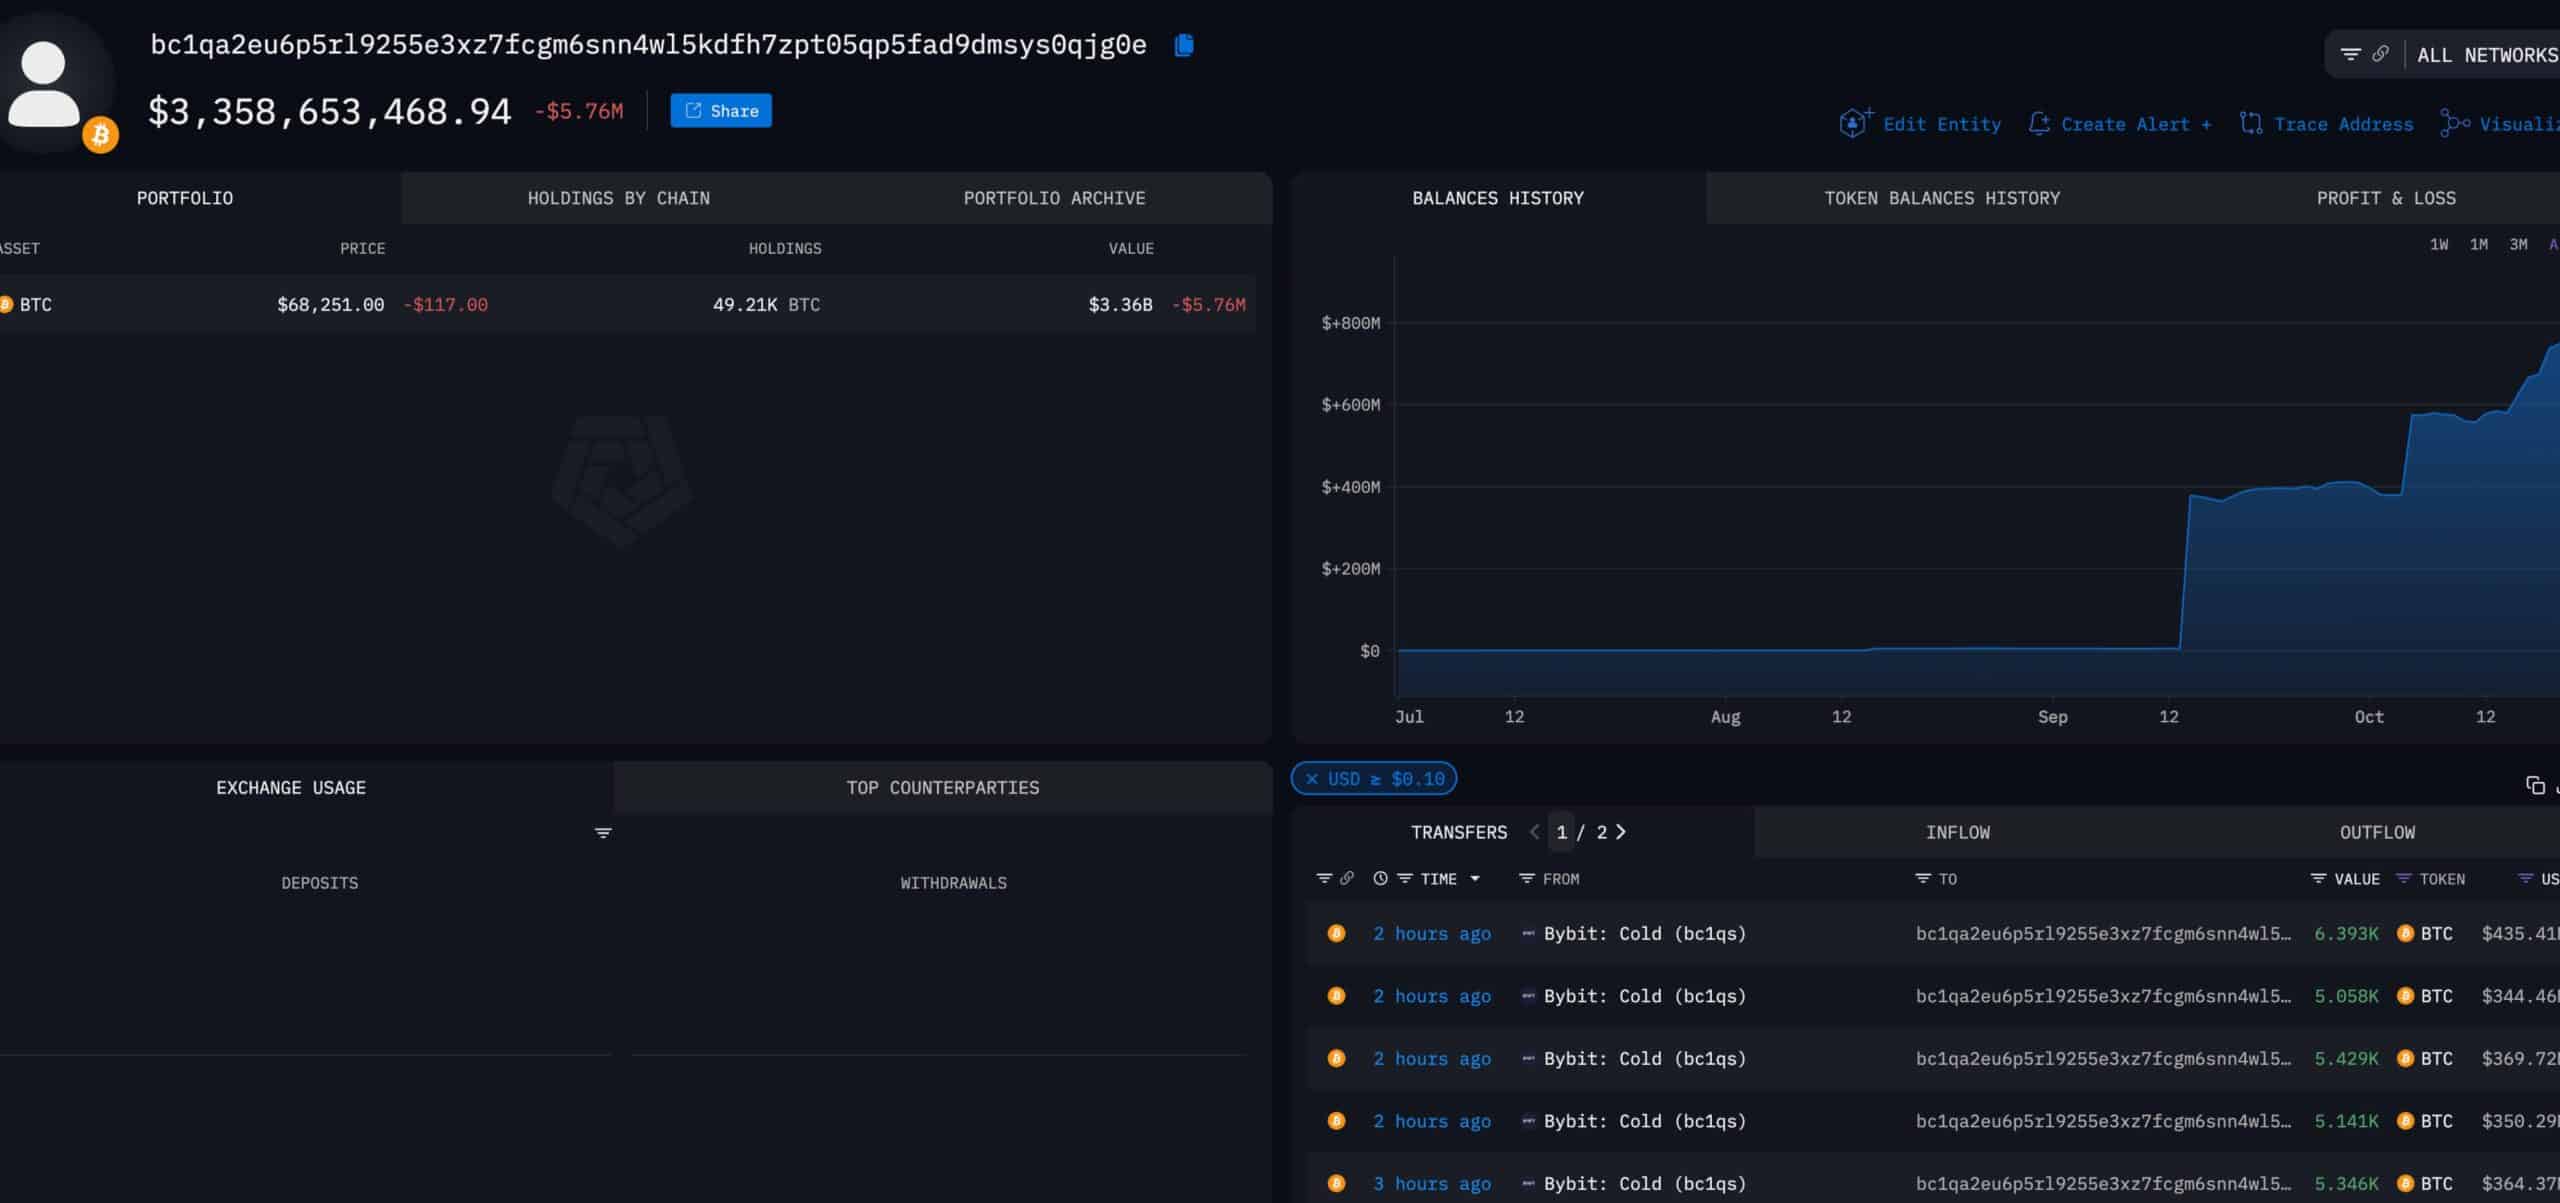Select the BALANCES HISTORY tab

point(1498,198)
